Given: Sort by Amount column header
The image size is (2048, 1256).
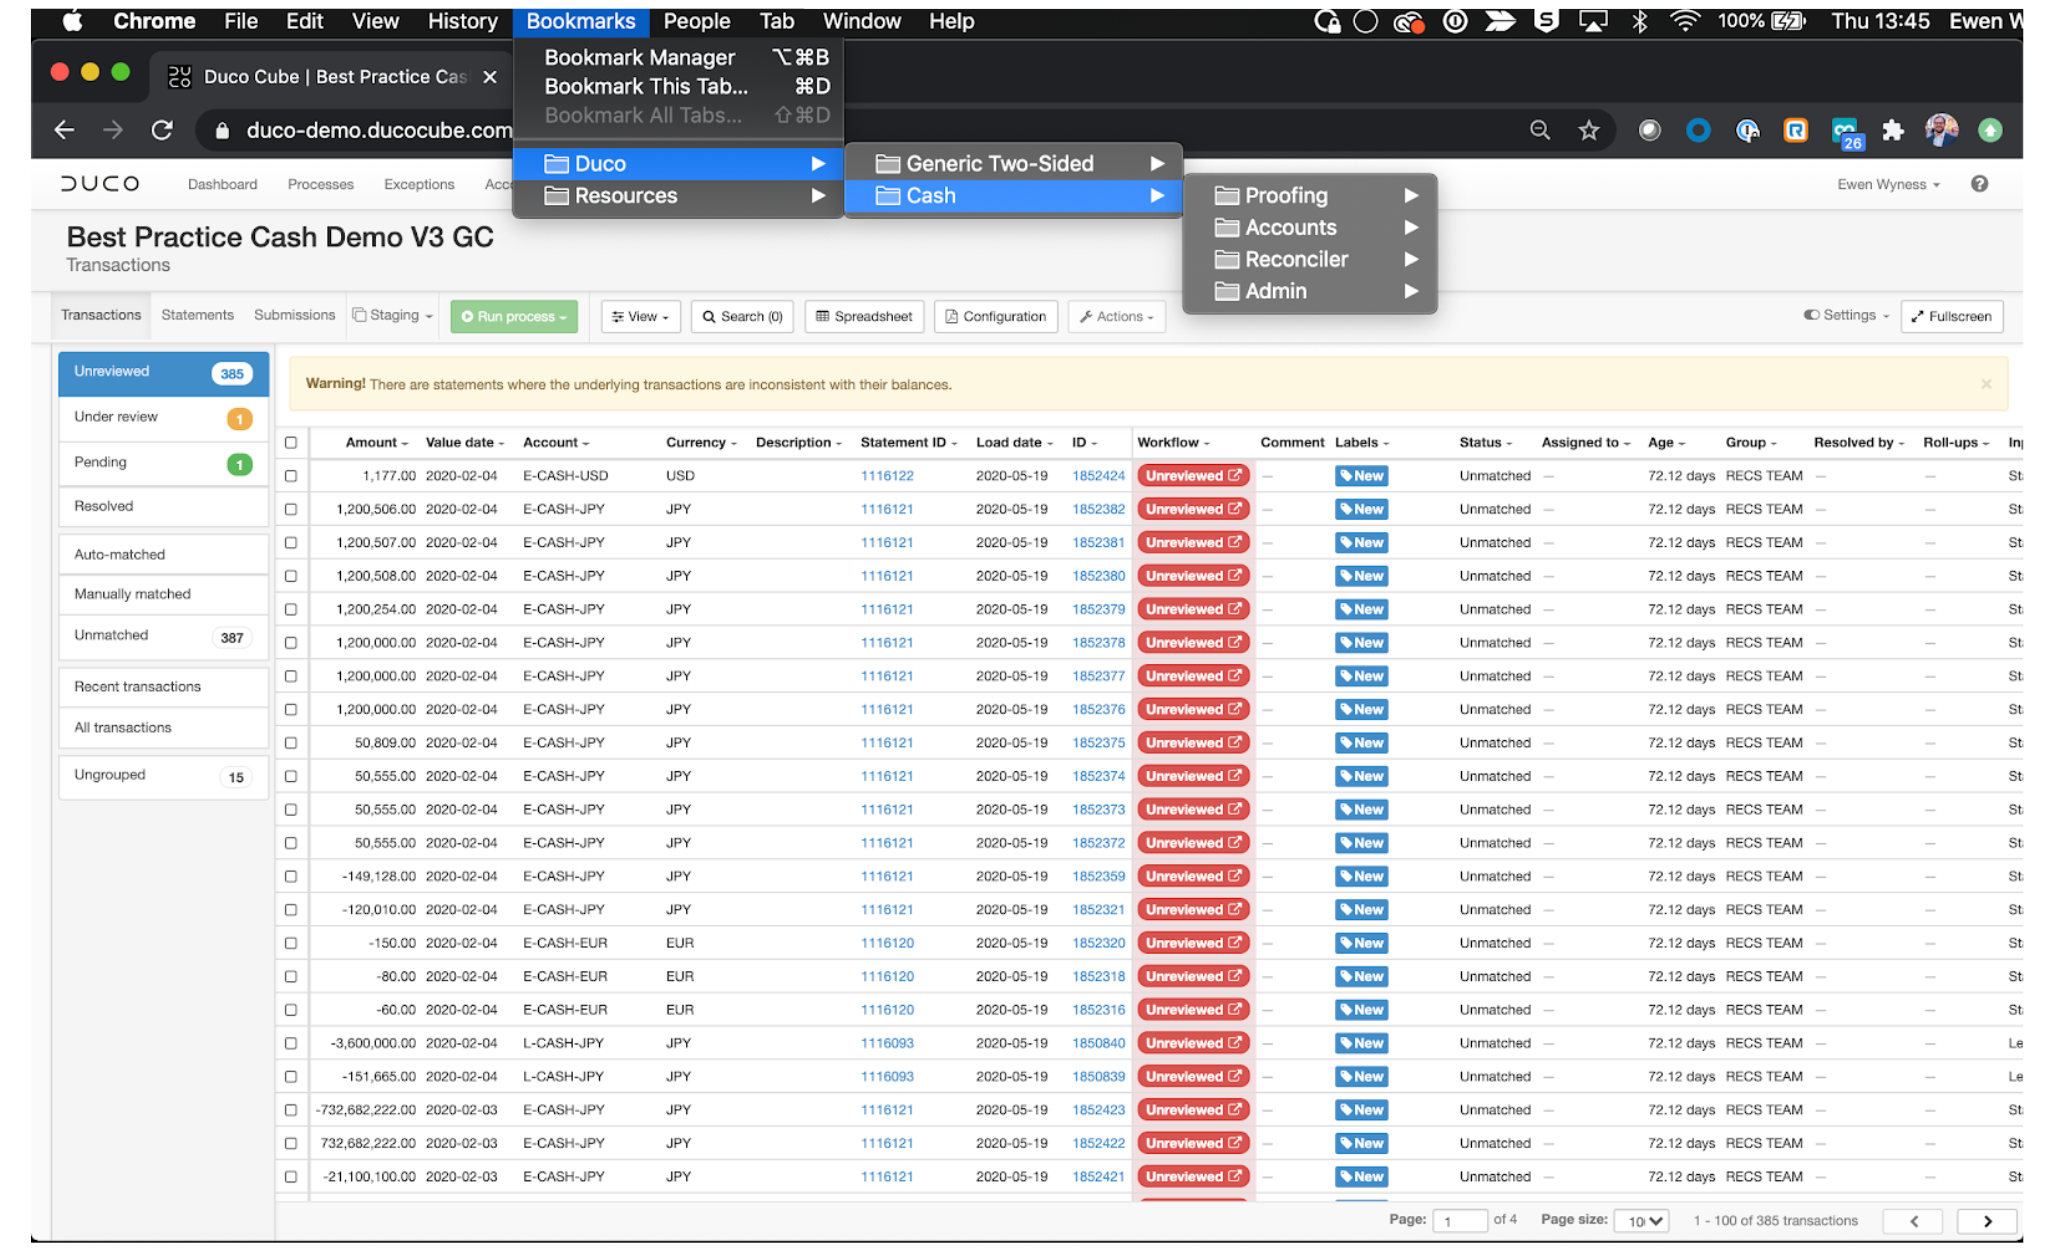Looking at the screenshot, I should pos(376,442).
